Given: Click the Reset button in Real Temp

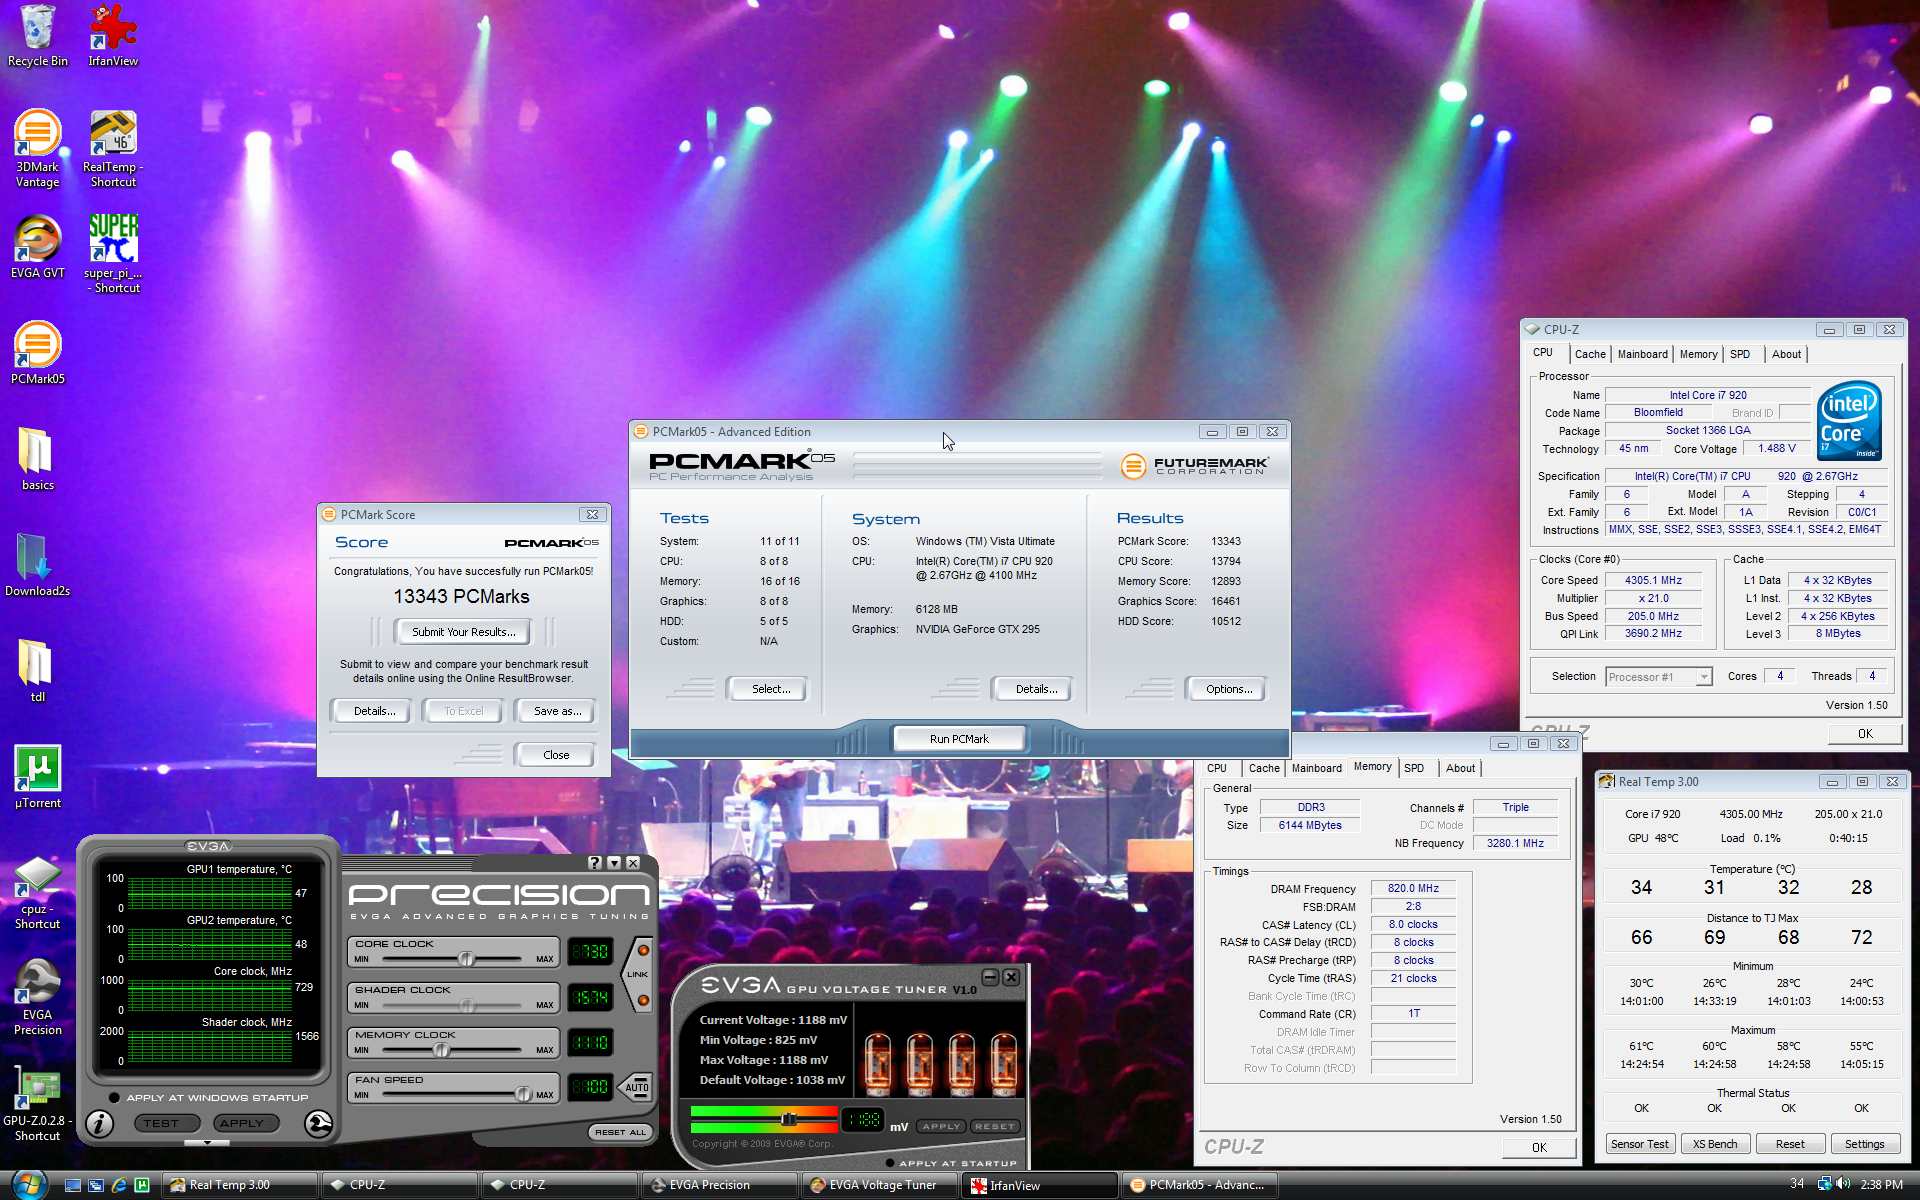Looking at the screenshot, I should (1789, 1144).
